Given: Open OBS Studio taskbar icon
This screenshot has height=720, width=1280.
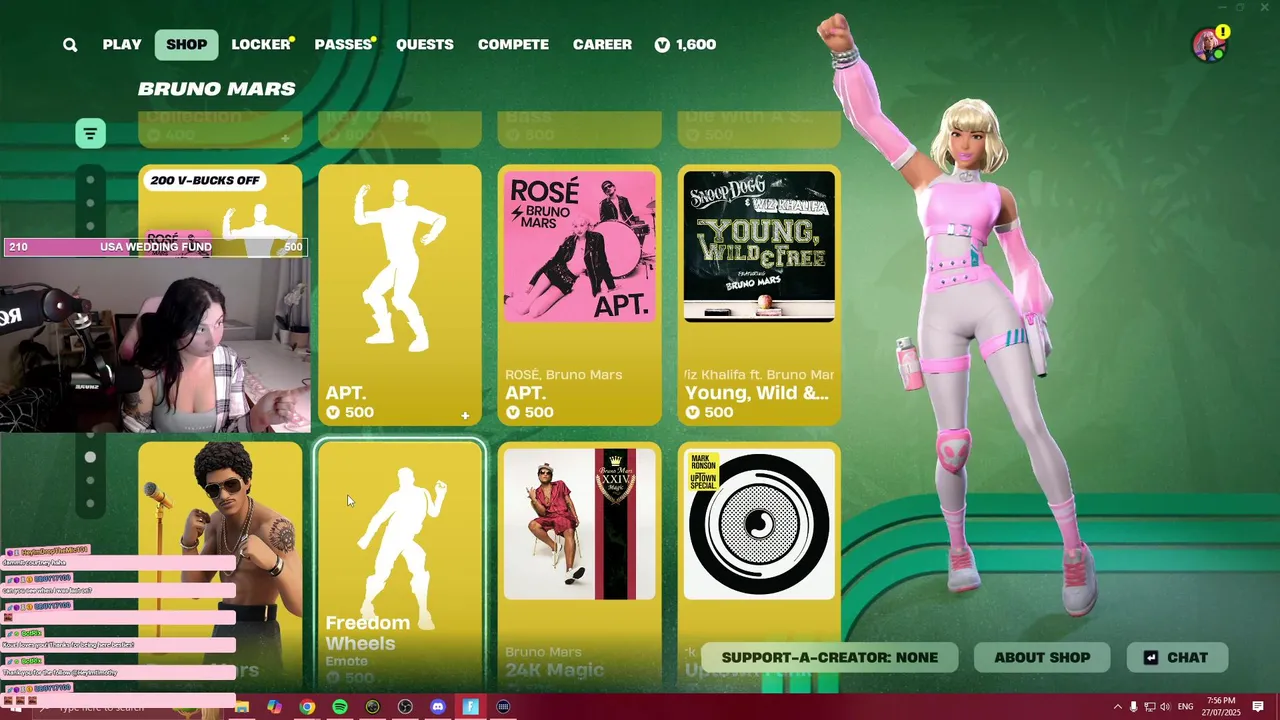Looking at the screenshot, I should click(x=405, y=707).
